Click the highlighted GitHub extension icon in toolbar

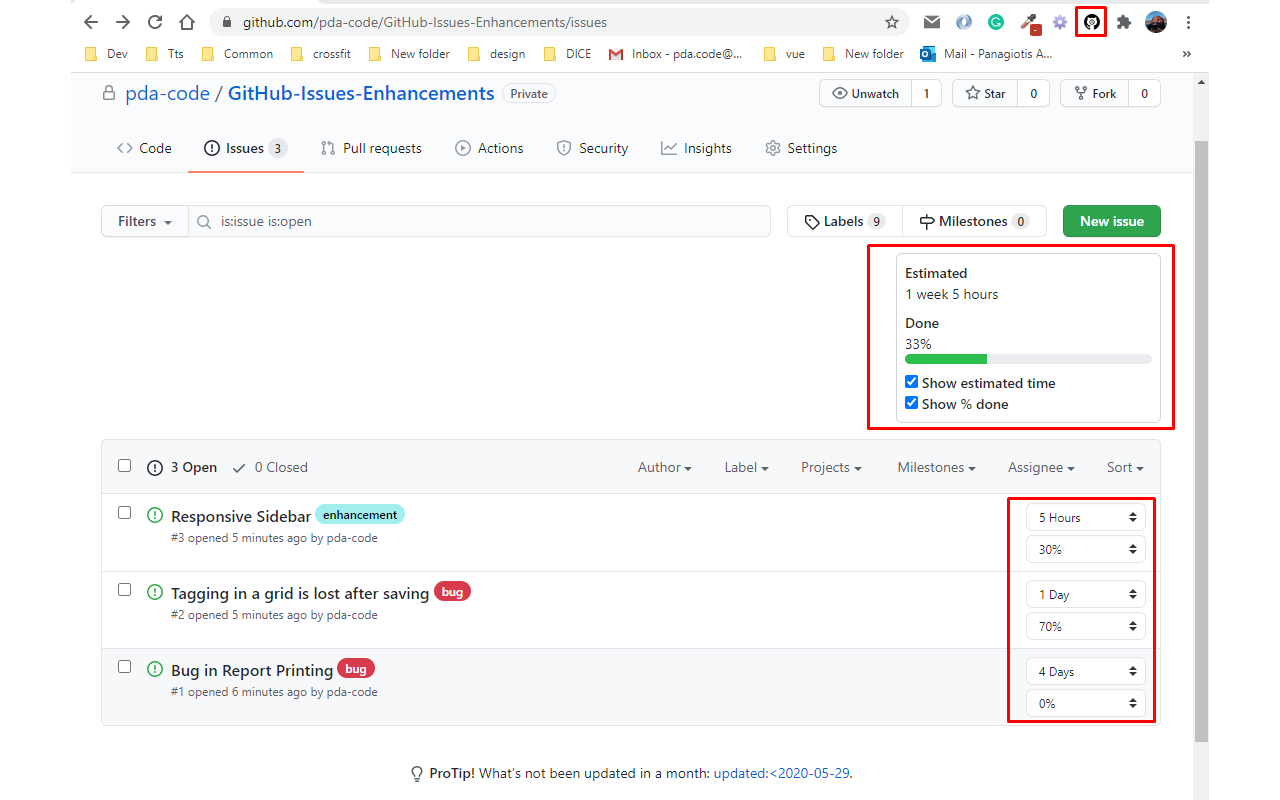coord(1090,22)
